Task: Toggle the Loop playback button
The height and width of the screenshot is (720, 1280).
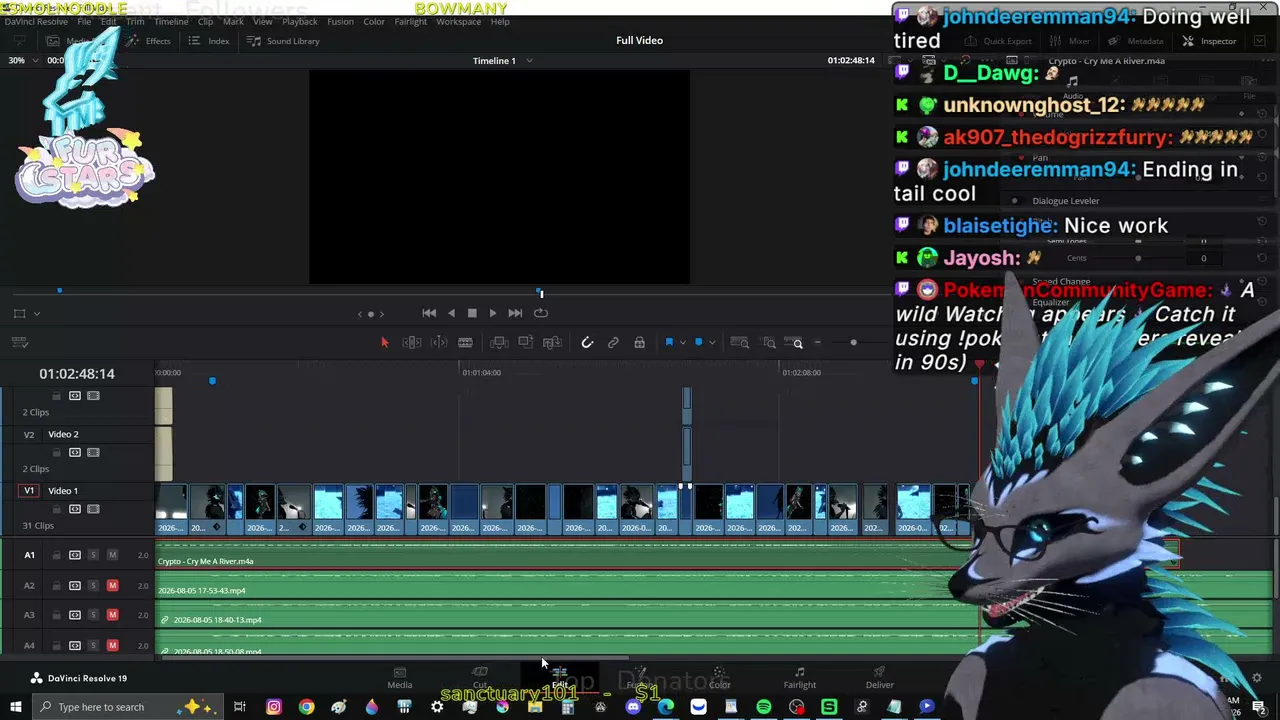Action: (x=541, y=313)
